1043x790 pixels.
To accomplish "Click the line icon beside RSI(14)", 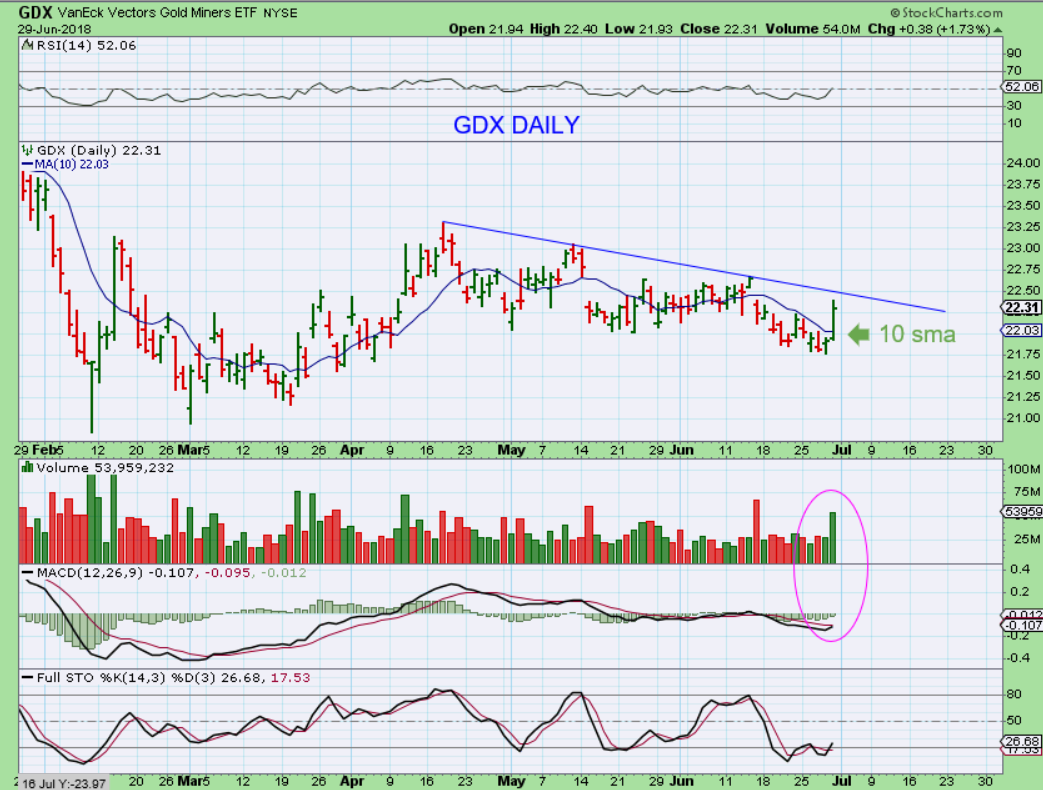I will tap(27, 45).
